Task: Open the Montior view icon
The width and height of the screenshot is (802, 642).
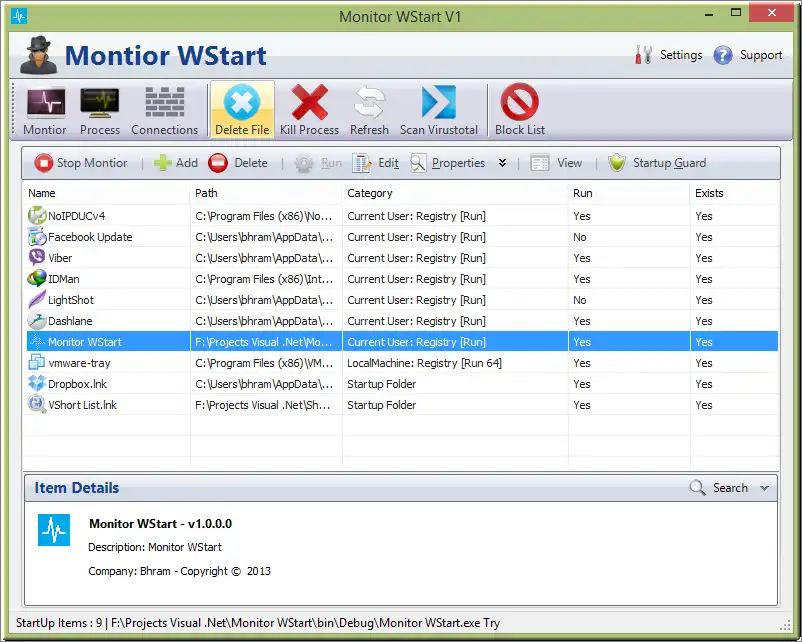Action: [46, 103]
